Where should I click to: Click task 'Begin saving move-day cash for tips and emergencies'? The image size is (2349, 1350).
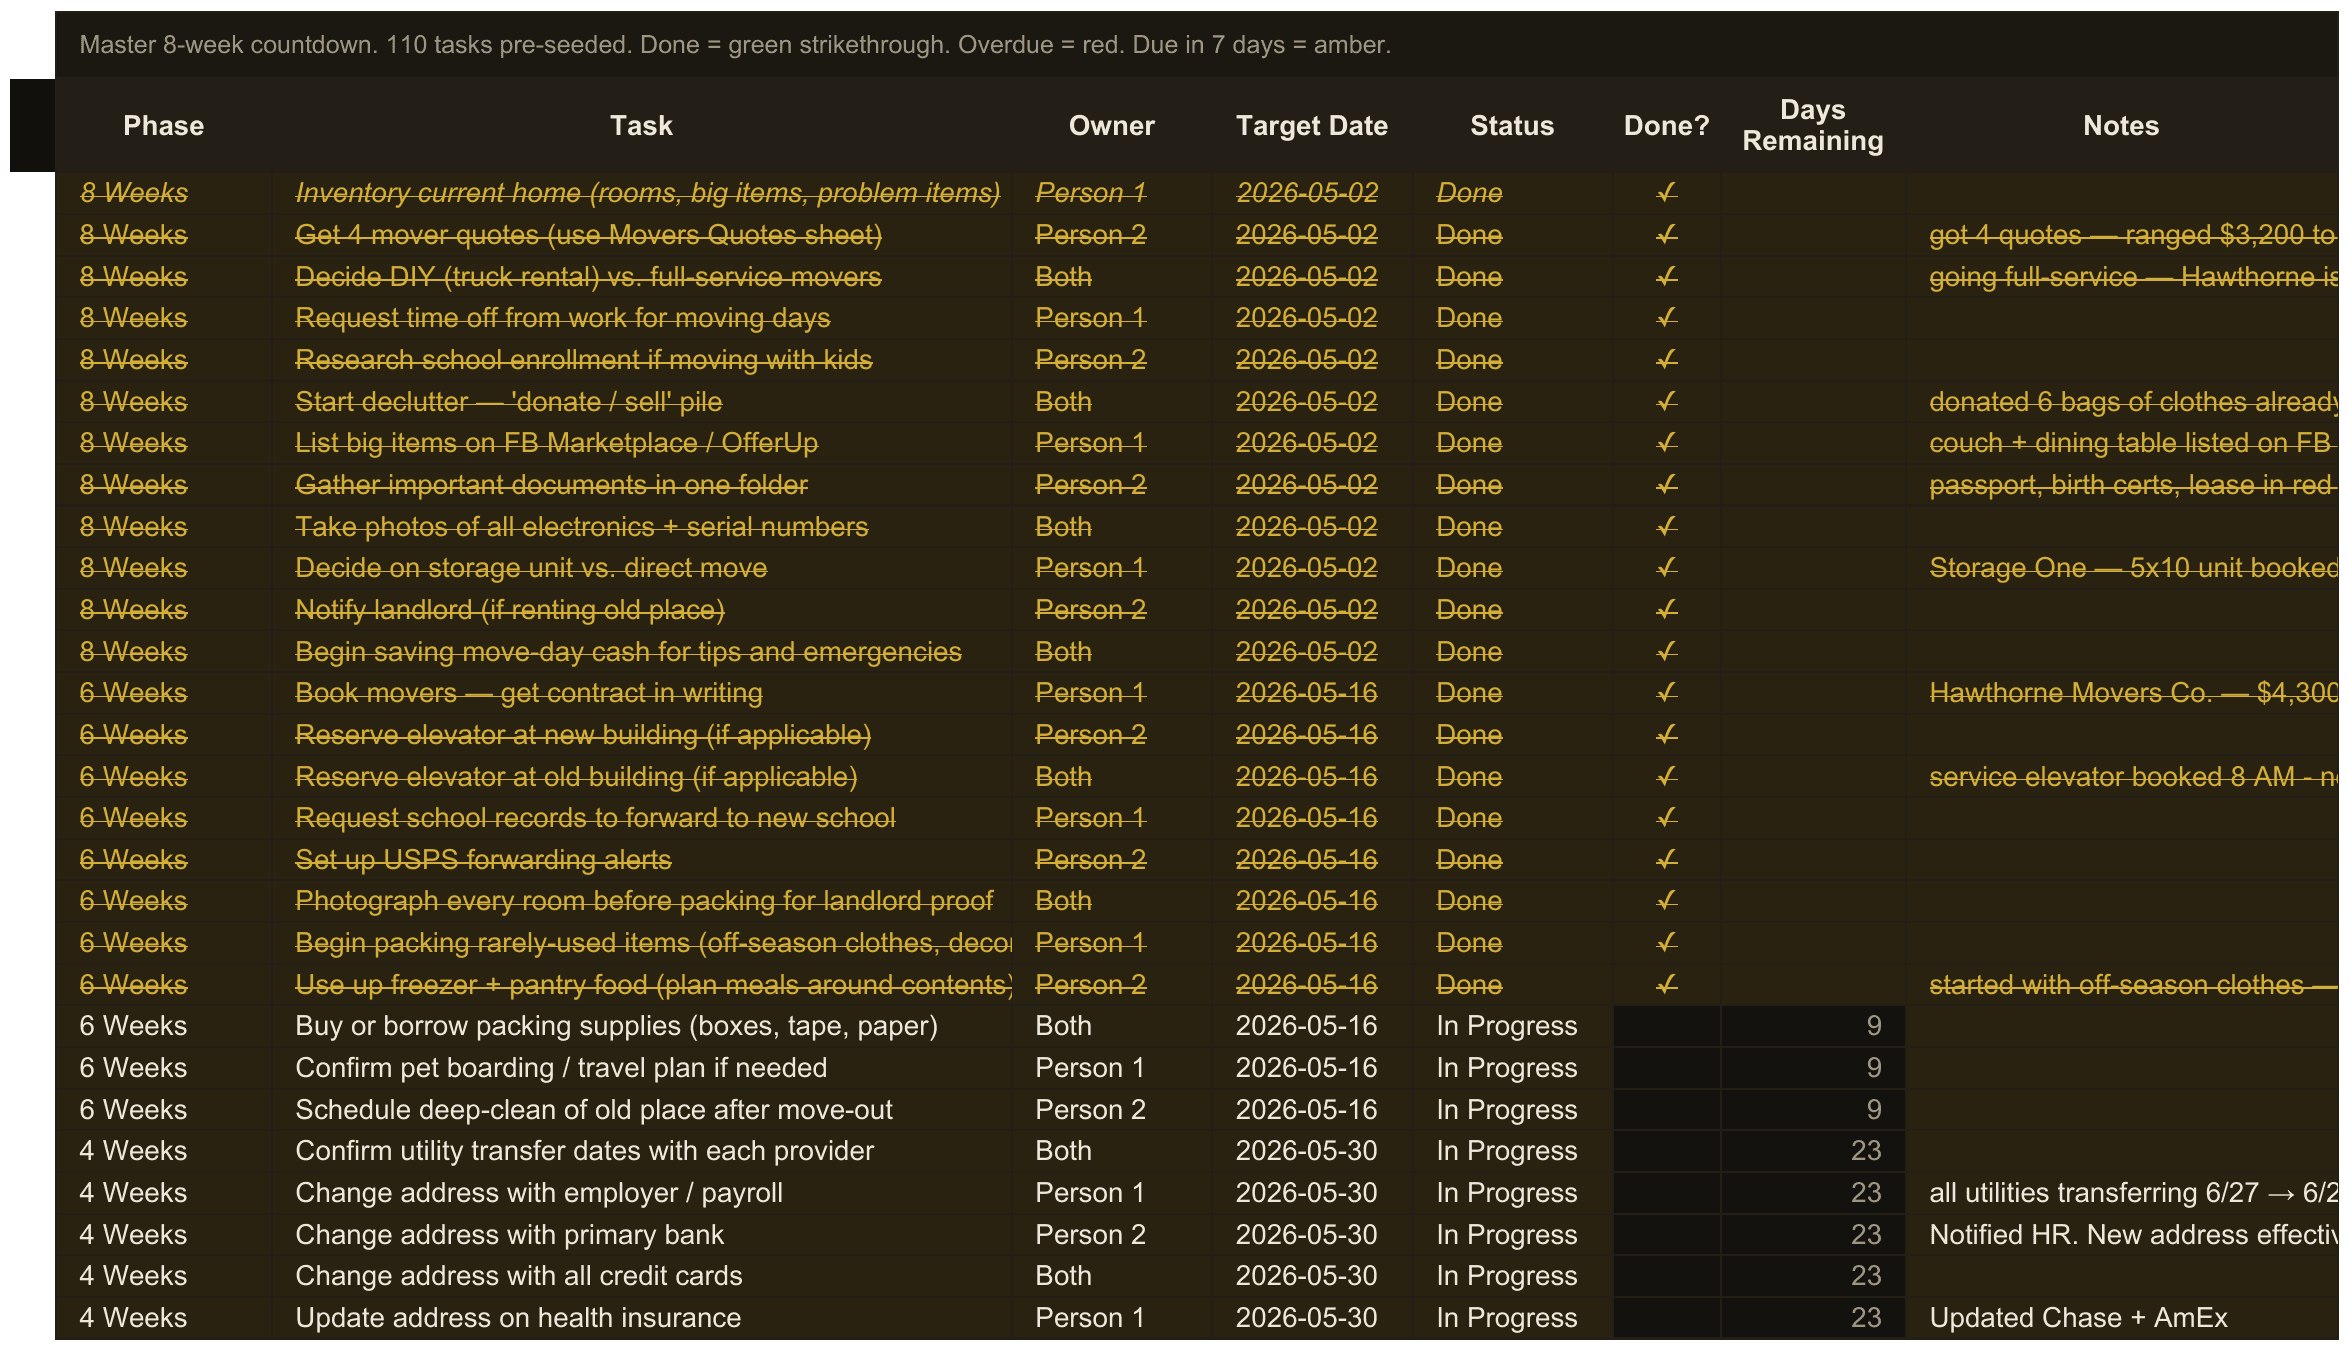coord(628,652)
